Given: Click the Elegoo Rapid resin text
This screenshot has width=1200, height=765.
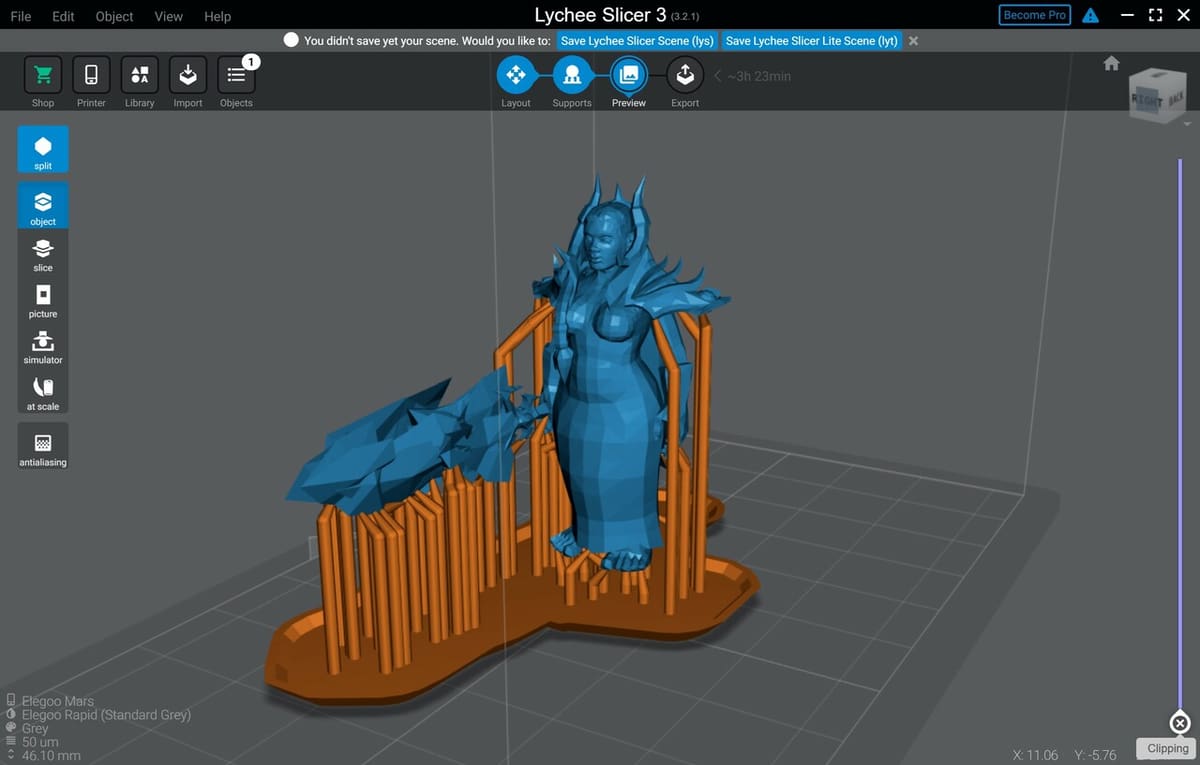Looking at the screenshot, I should click(x=106, y=715).
